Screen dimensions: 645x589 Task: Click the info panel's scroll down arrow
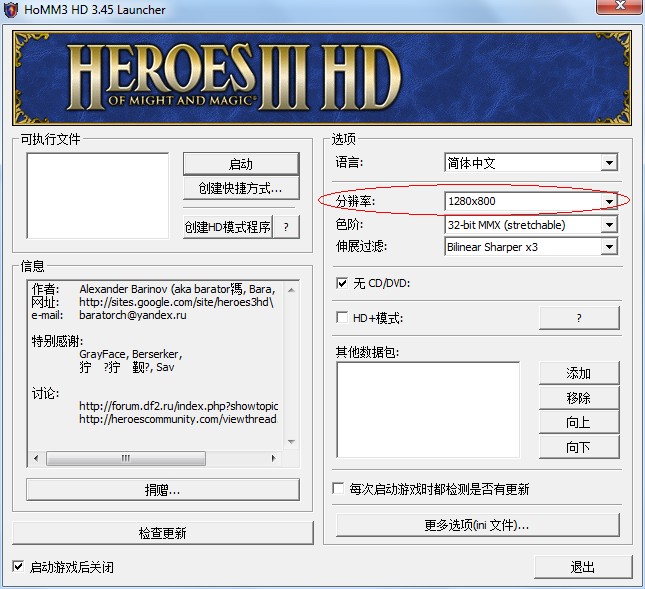pyautogui.click(x=291, y=442)
